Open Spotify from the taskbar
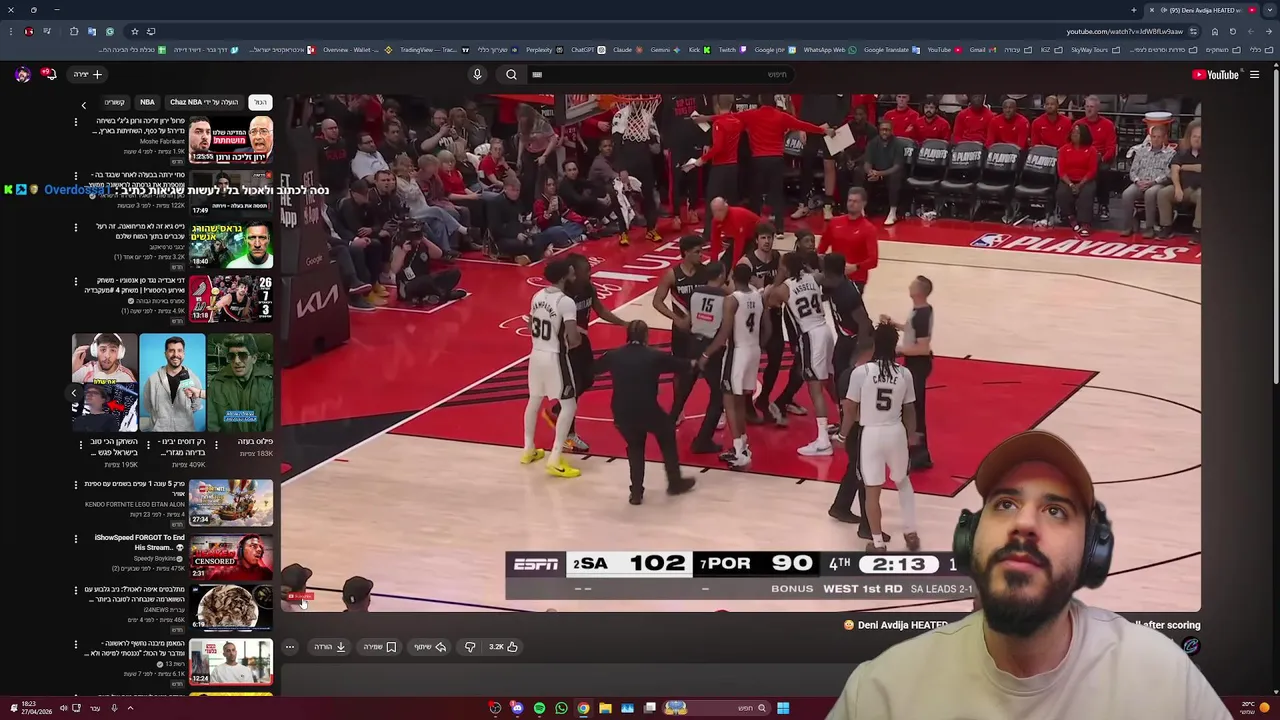Image resolution: width=1280 pixels, height=720 pixels. (539, 708)
